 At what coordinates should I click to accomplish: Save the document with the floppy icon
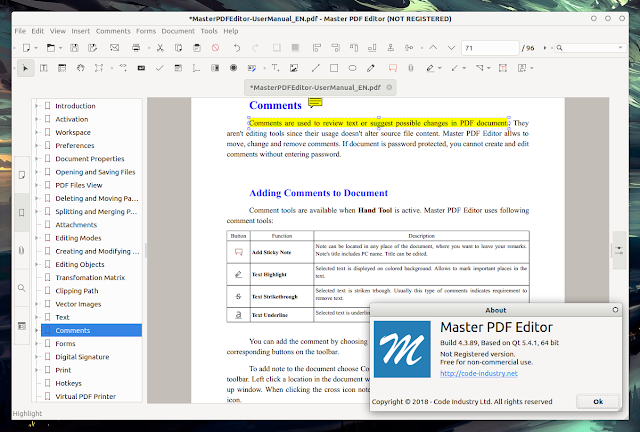[x=74, y=48]
